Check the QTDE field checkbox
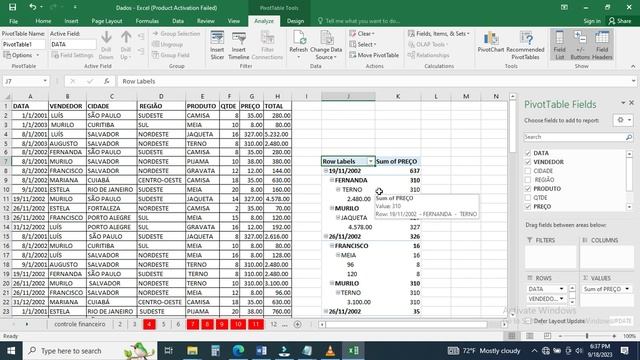This screenshot has width=640, height=360. click(528, 198)
